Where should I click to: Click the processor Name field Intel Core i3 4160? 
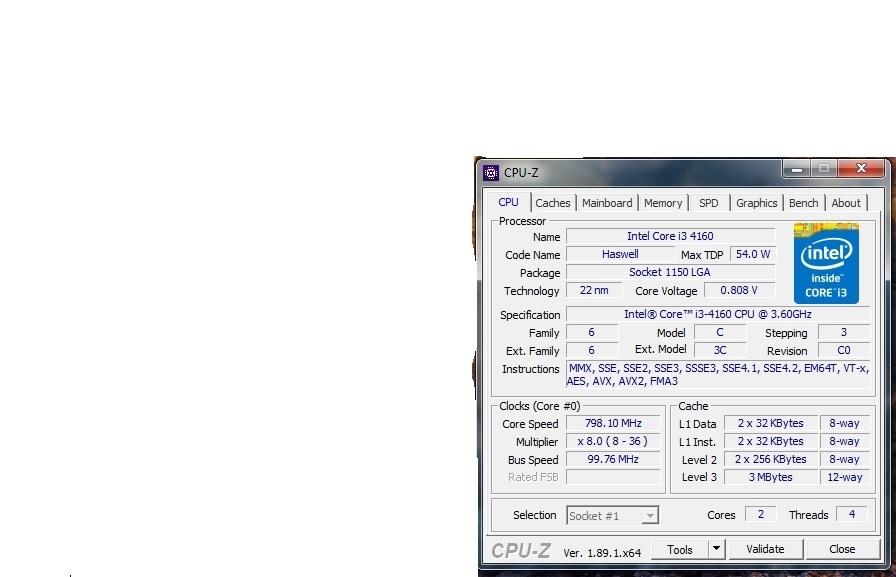pos(670,236)
